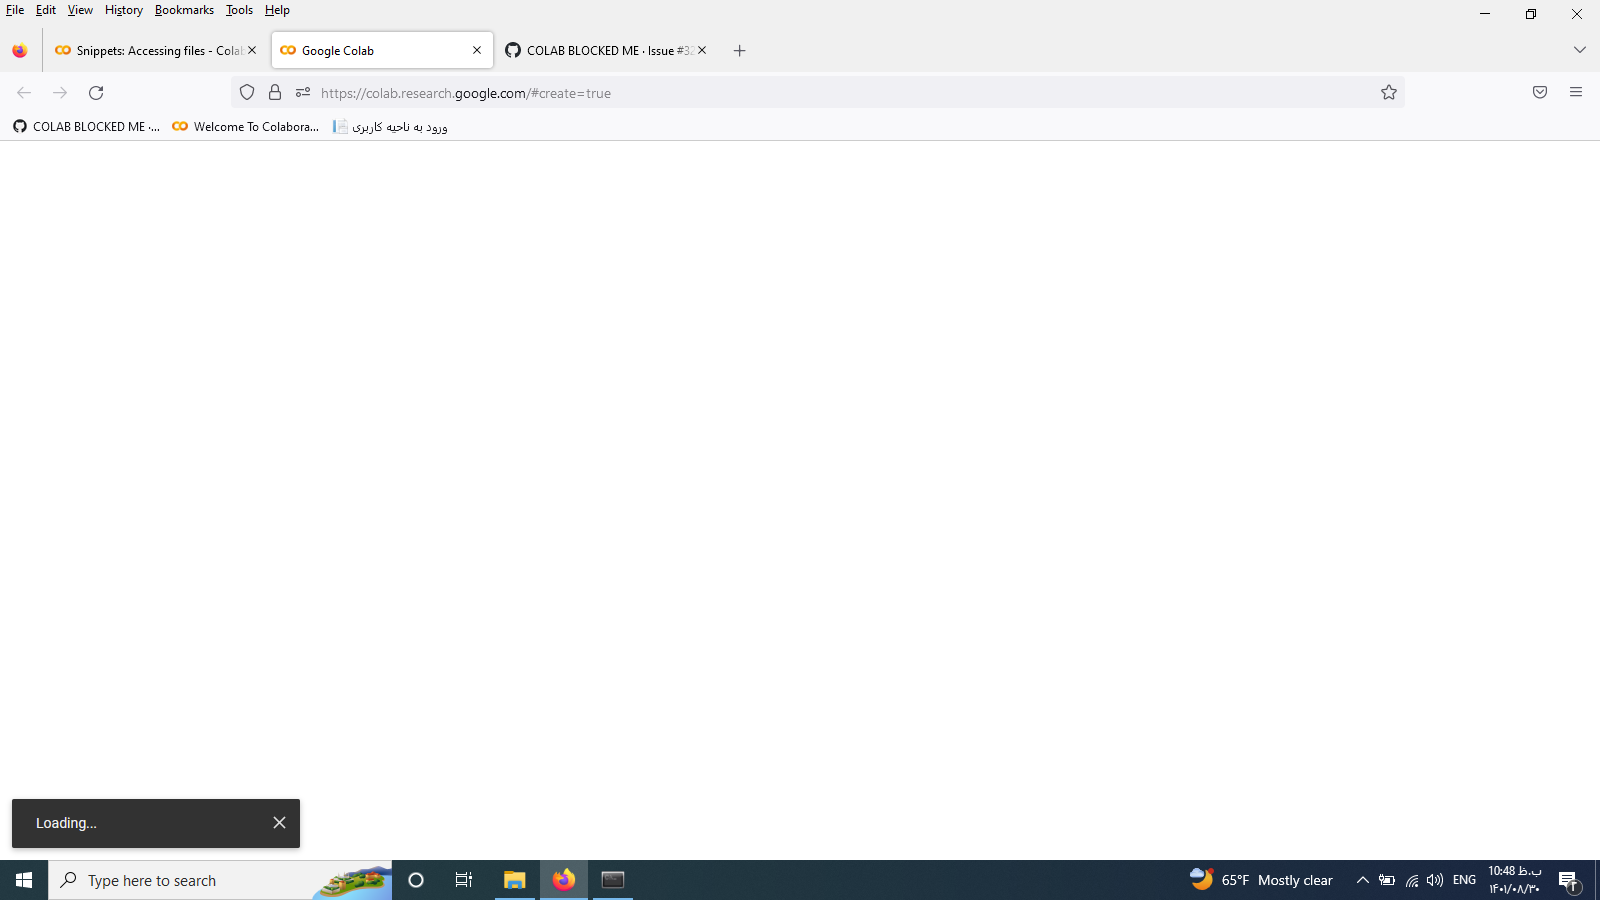The image size is (1600, 900).
Task: Open the list all tabs chevron
Action: coord(1579,49)
